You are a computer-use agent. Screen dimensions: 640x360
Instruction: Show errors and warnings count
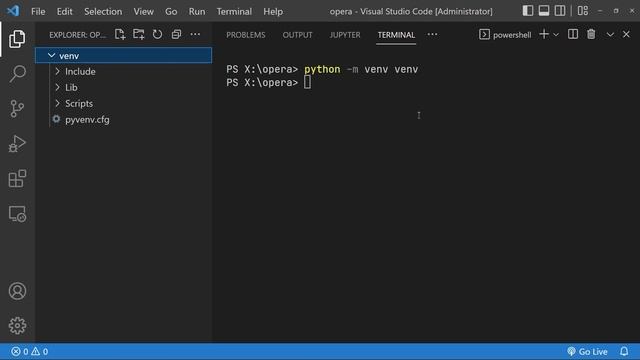[29, 351]
